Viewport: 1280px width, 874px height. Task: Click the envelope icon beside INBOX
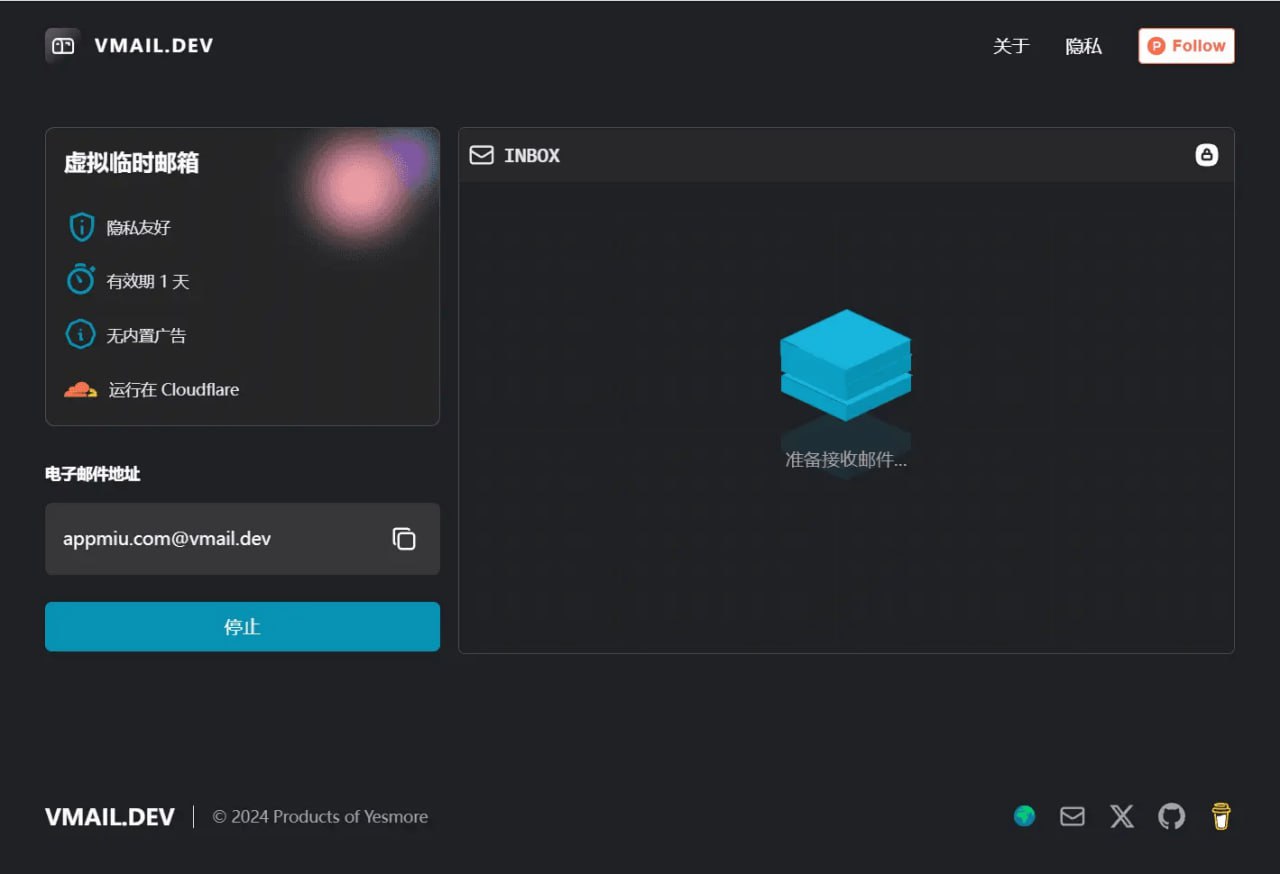[482, 155]
